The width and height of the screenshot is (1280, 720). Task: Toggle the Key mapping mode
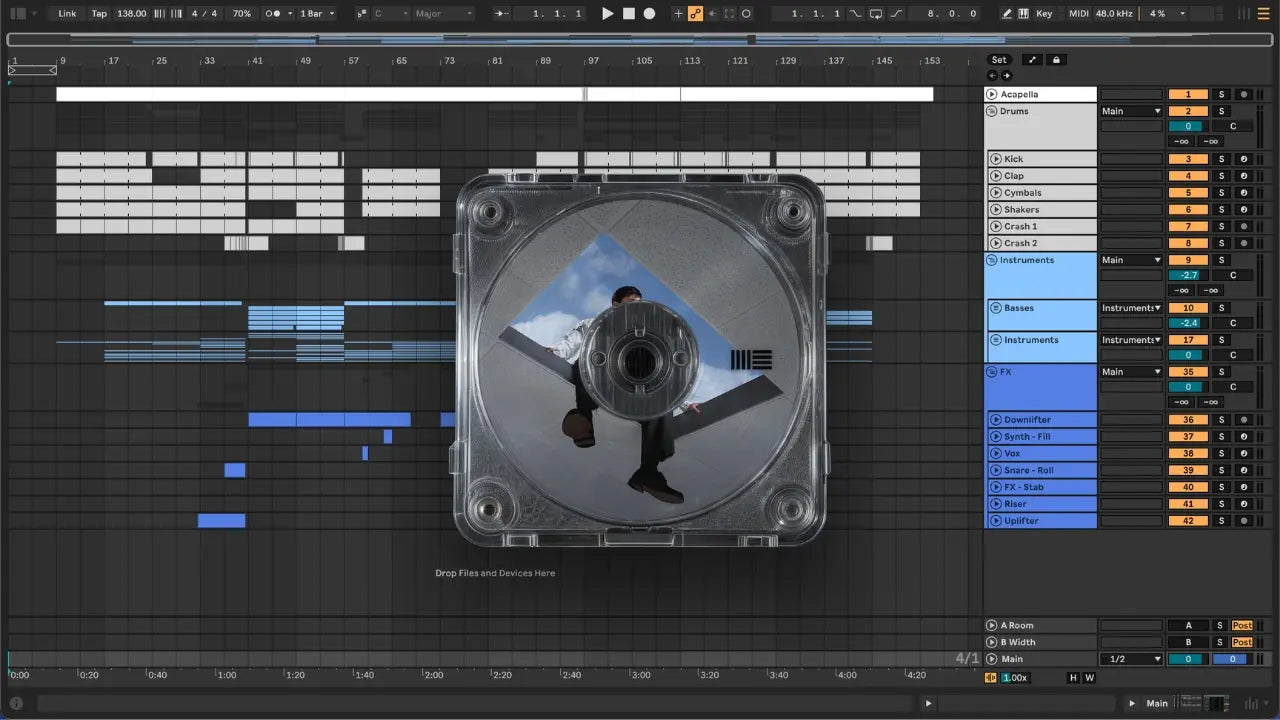click(x=1044, y=14)
